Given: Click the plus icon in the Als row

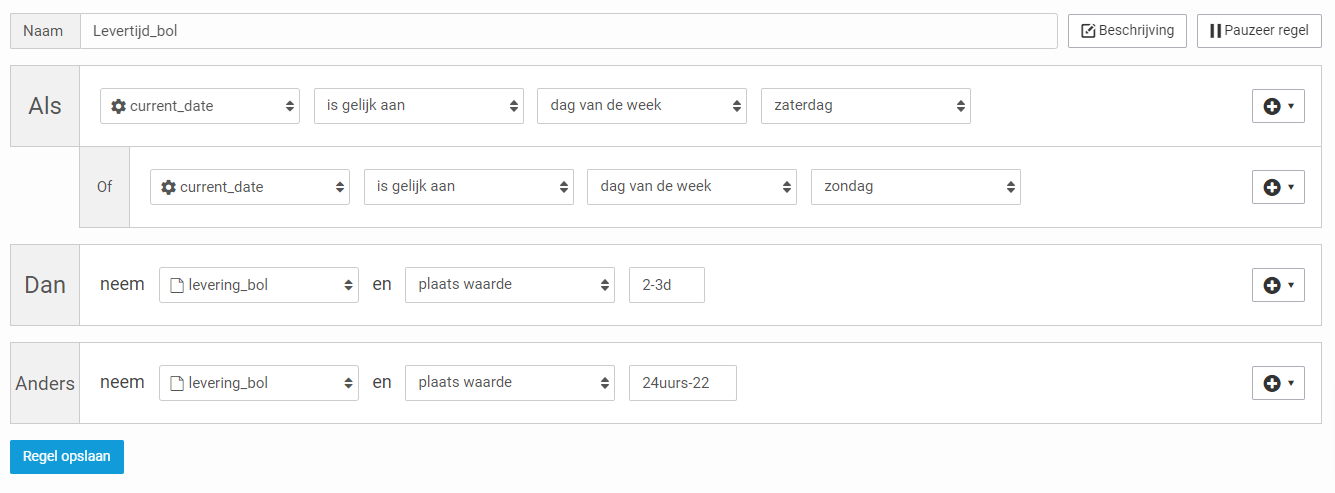Looking at the screenshot, I should tap(1272, 106).
